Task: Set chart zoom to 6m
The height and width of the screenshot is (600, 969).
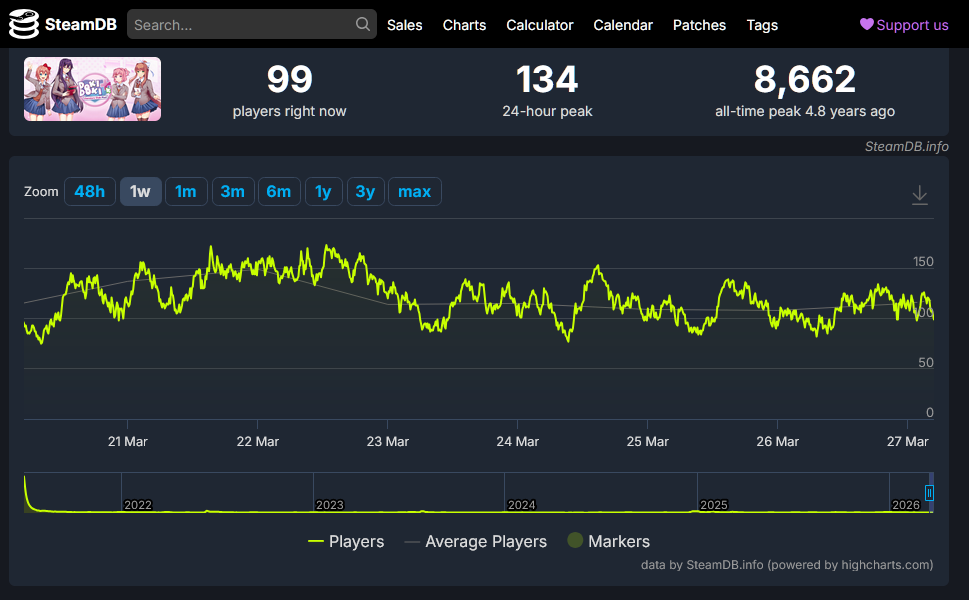Action: click(x=279, y=192)
